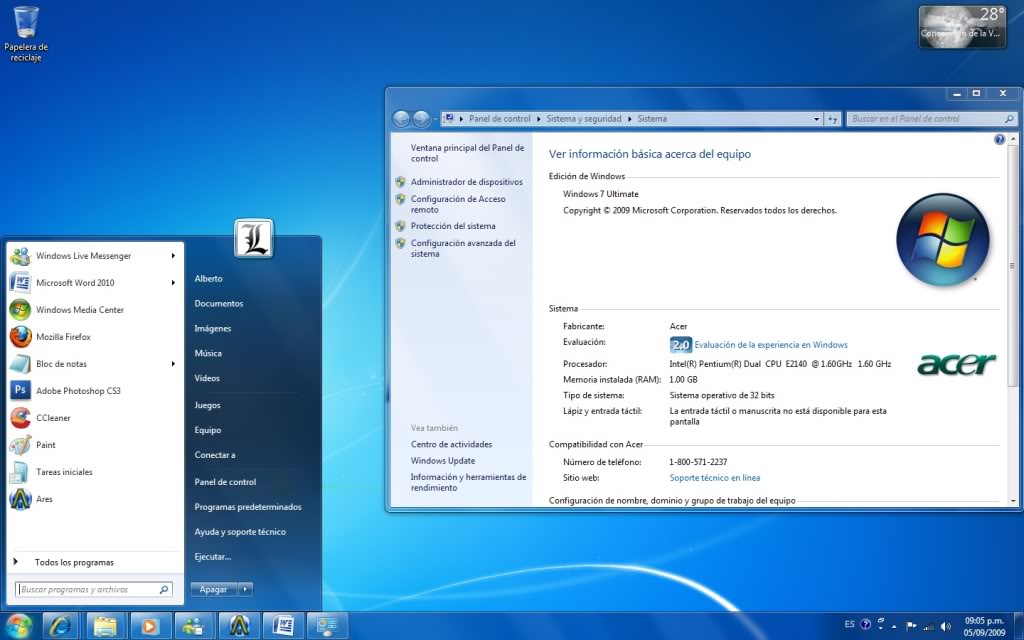
Task: Launch Microsoft Word from the taskbar
Action: pyautogui.click(x=284, y=626)
